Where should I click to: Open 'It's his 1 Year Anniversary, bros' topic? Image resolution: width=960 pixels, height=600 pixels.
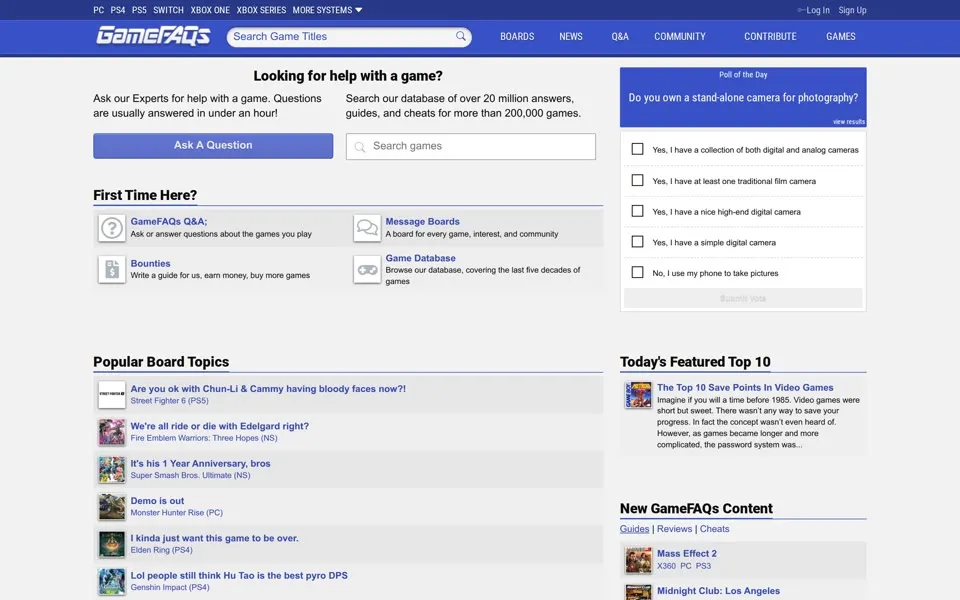[x=200, y=463]
